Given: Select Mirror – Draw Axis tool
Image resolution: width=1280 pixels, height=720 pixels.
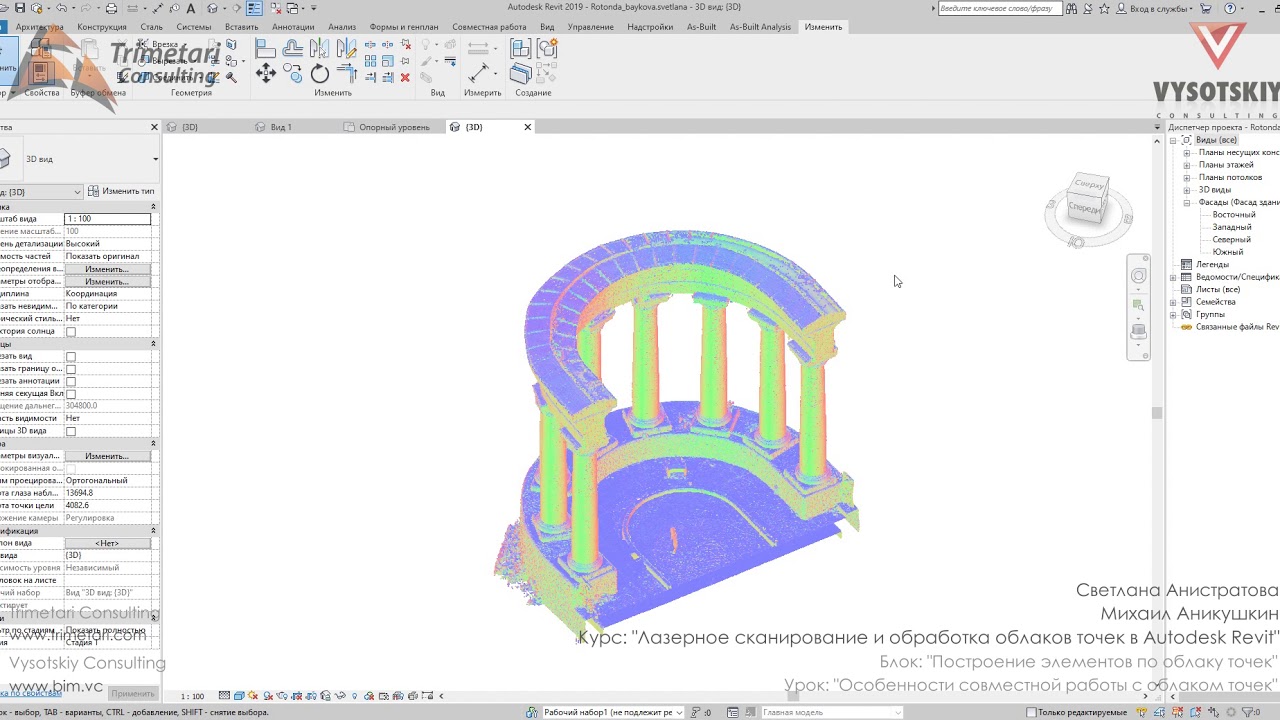Looking at the screenshot, I should [x=346, y=47].
